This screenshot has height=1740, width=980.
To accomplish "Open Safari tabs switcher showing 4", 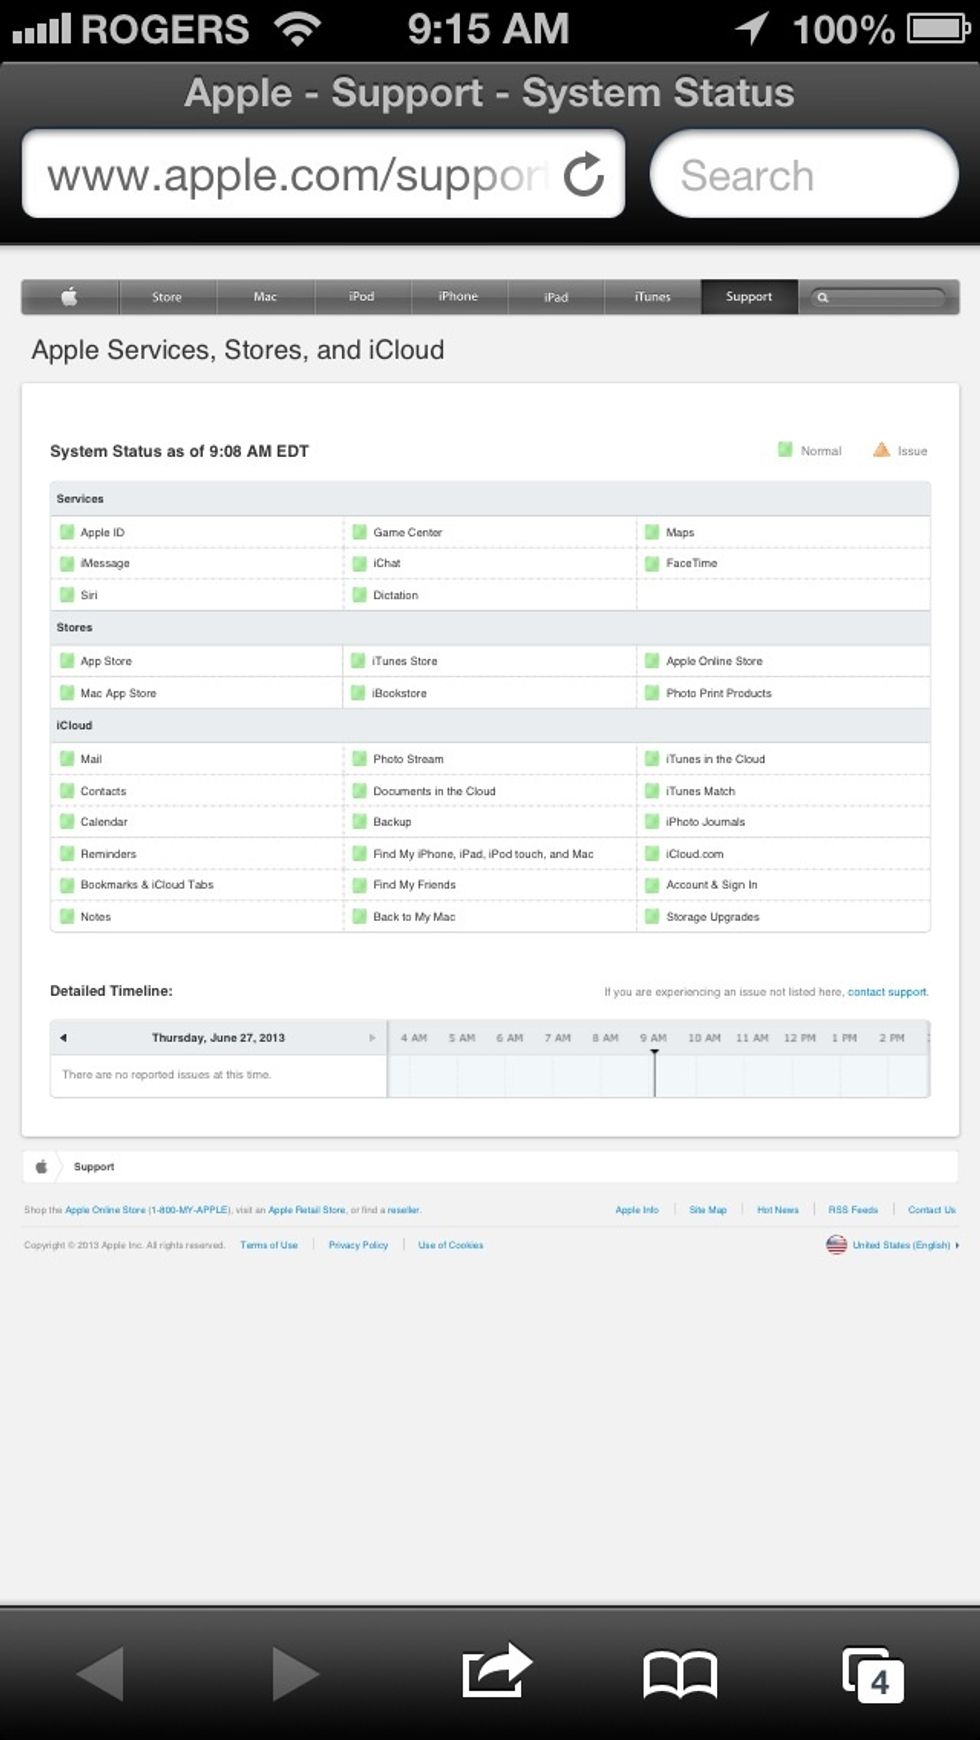I will (872, 1674).
